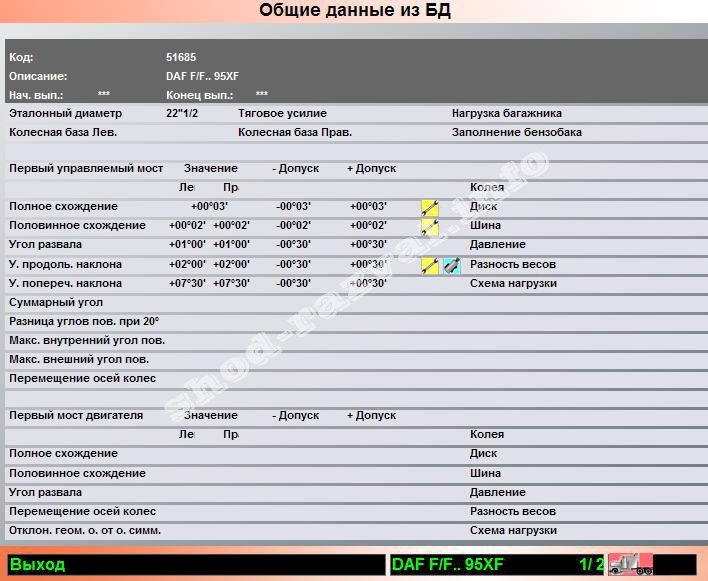The height and width of the screenshot is (581, 708).
Task: Click the Тяговое усилие label
Action: [x=282, y=114]
